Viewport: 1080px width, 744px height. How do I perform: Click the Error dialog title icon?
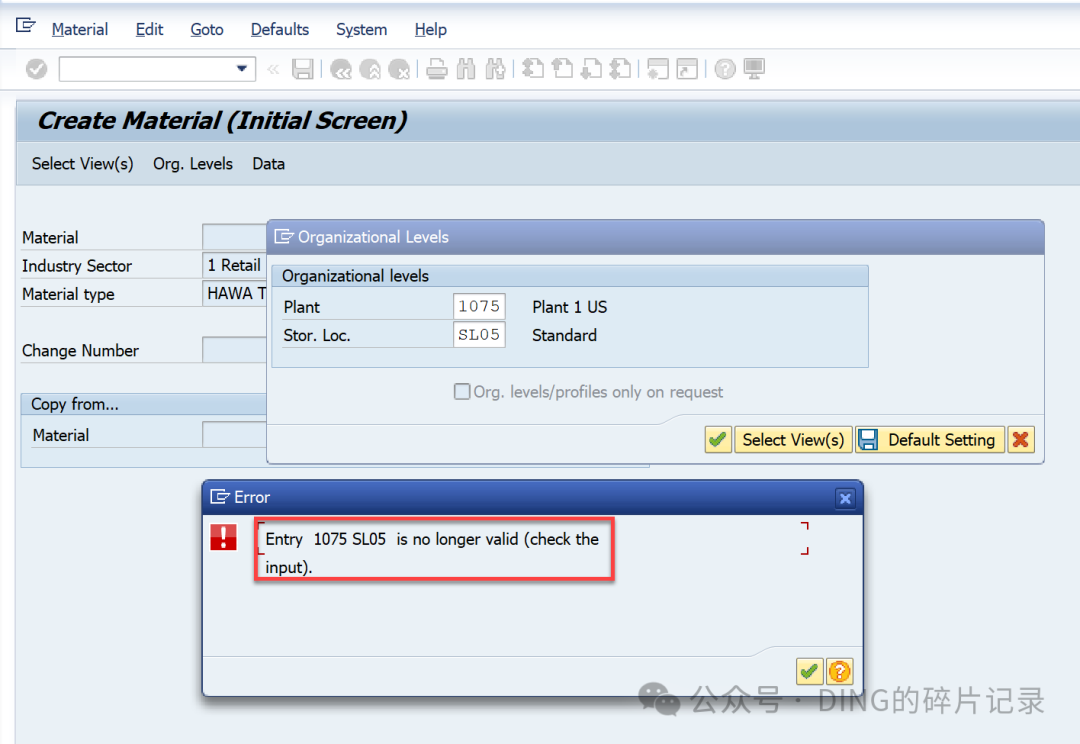[x=220, y=497]
